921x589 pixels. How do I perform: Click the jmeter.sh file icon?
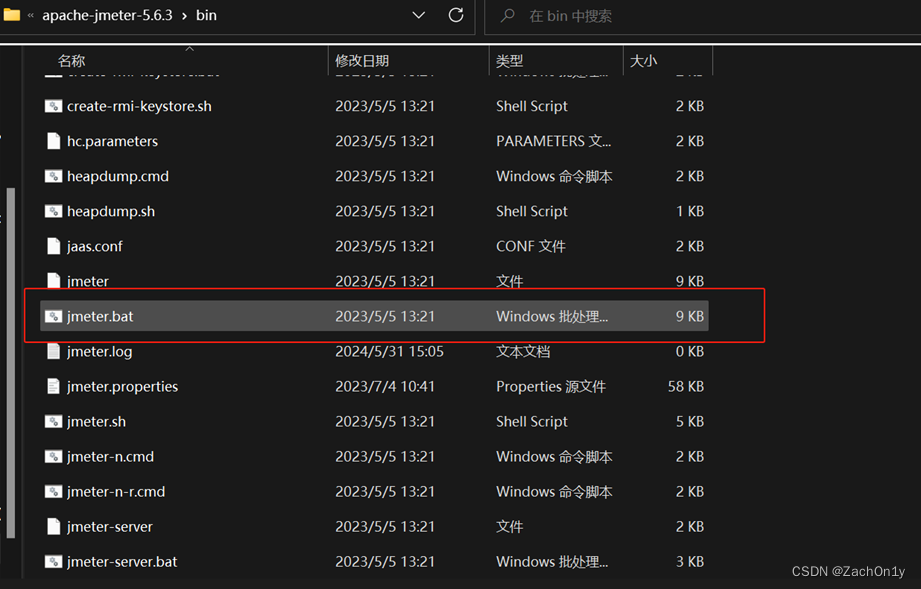click(53, 422)
